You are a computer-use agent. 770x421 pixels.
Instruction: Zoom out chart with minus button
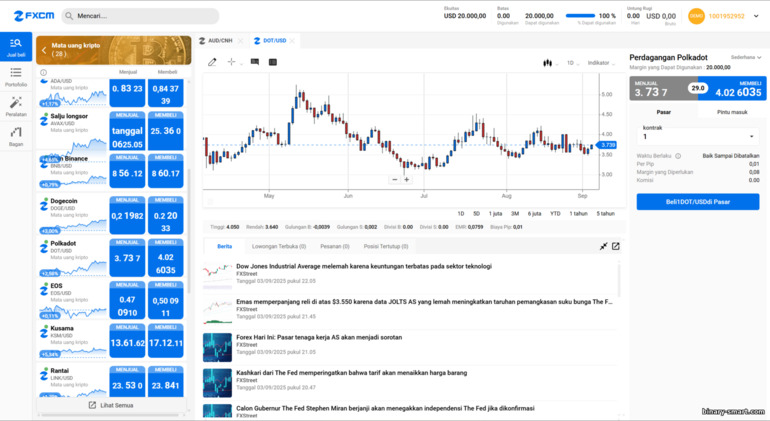[x=394, y=180]
